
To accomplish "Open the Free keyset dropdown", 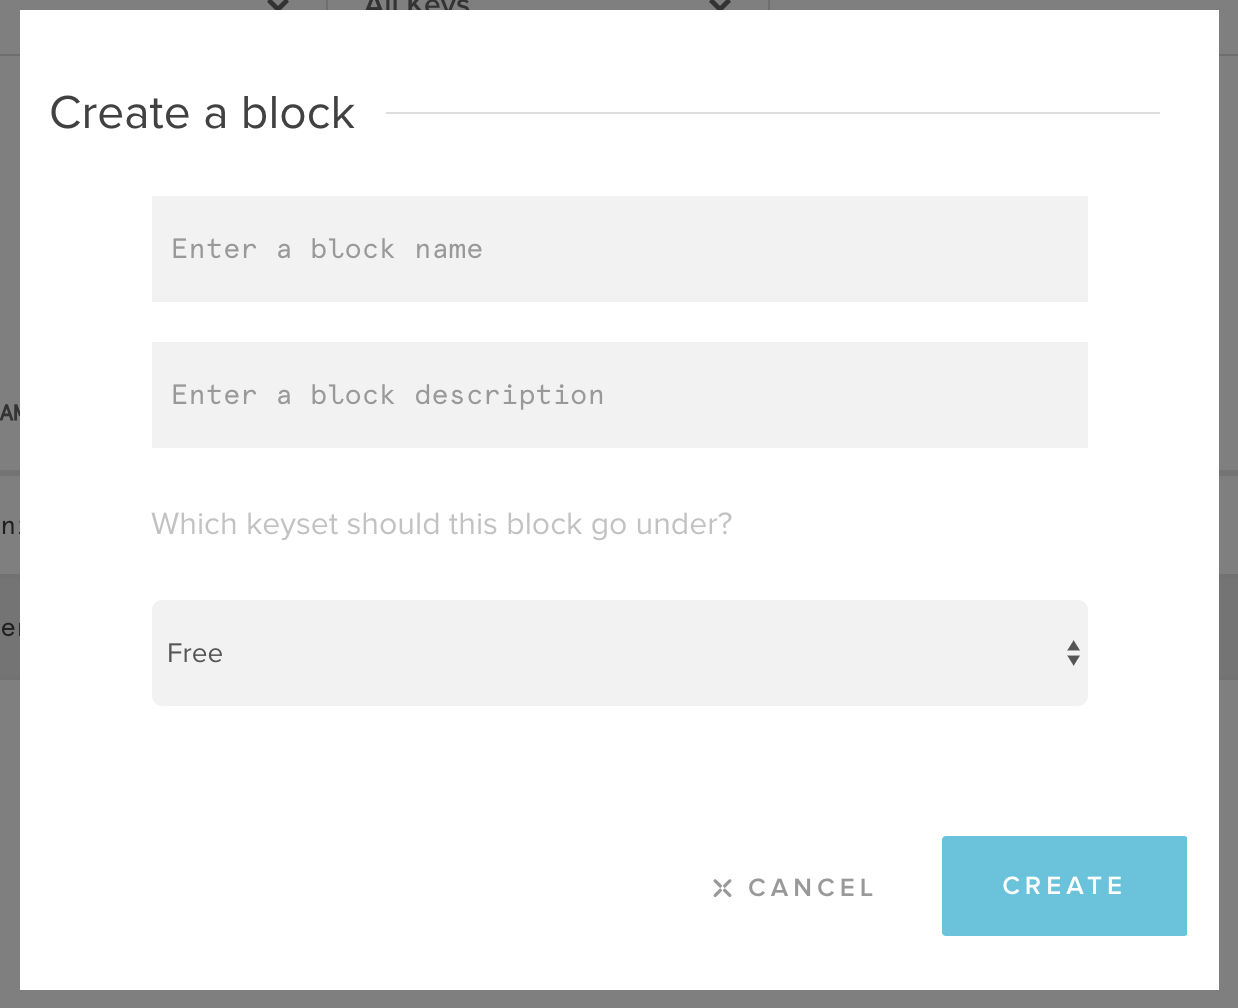I will click(x=619, y=653).
